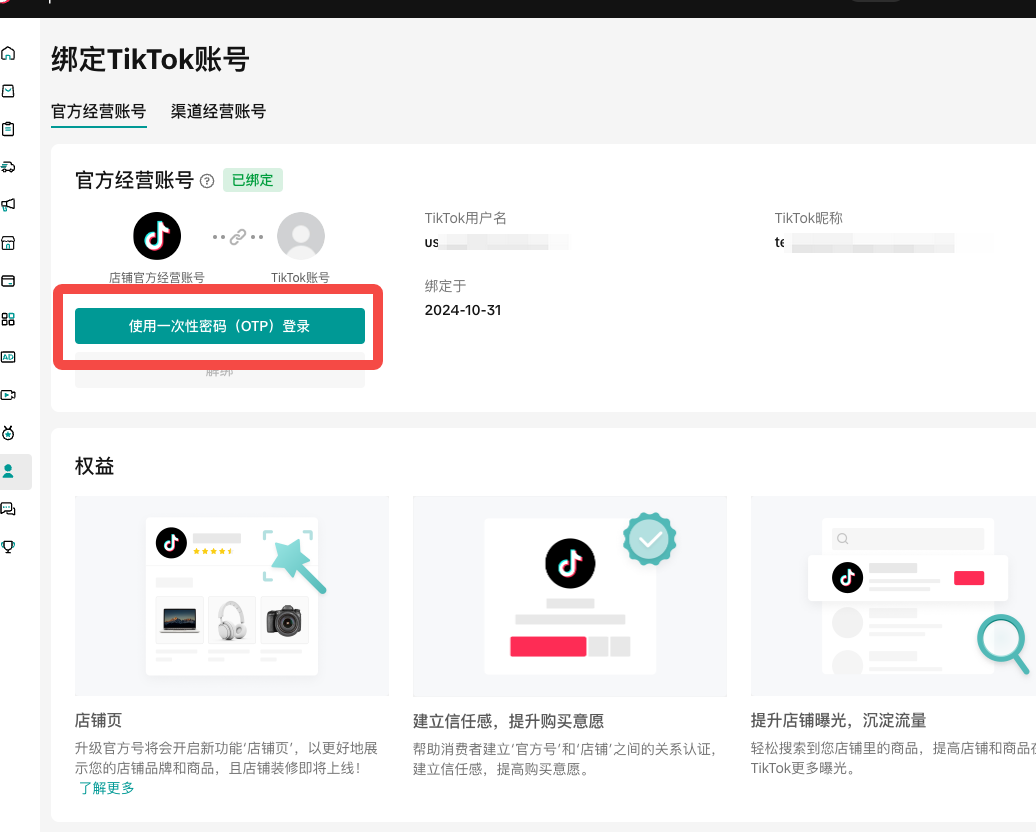
Task: Open the live video camera icon in sidebar
Action: (9, 395)
